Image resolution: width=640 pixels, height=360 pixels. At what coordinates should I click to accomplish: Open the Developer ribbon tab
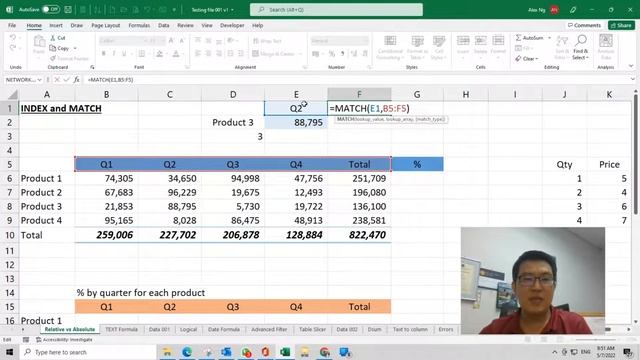pyautogui.click(x=232, y=25)
